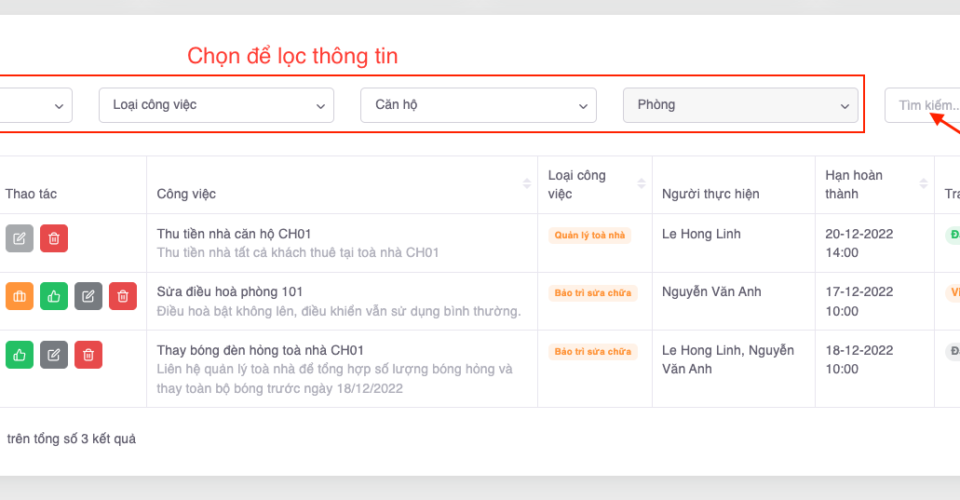Viewport: 960px width, 500px height.
Task: Sort by Loại công việc column header
Action: click(641, 184)
